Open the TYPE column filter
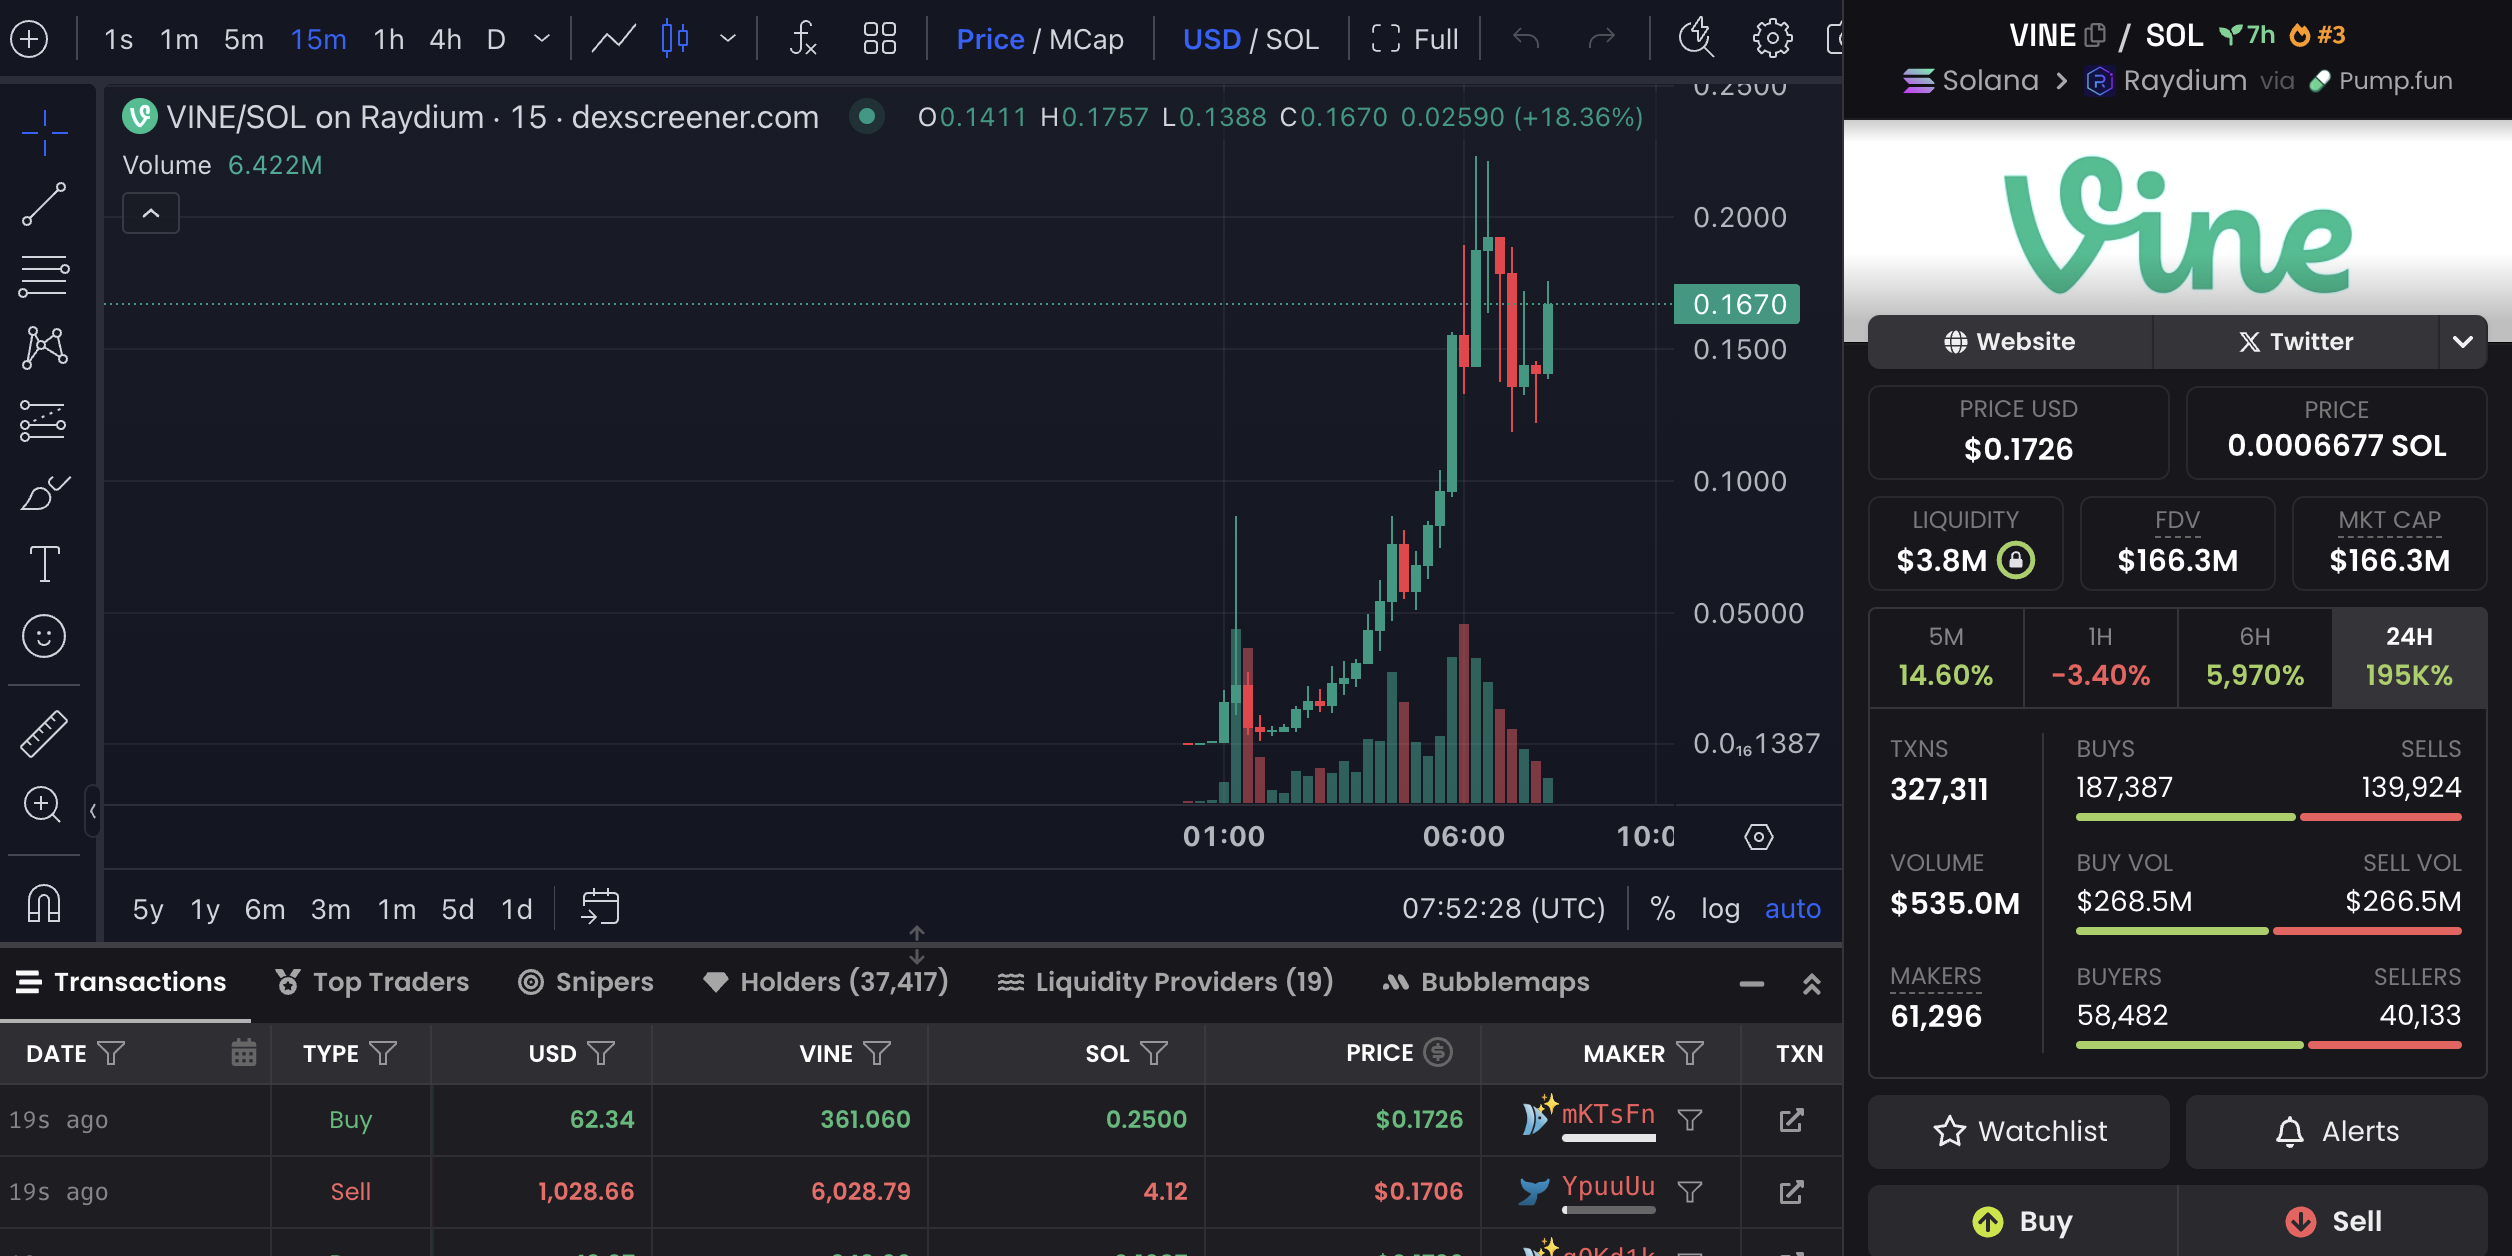The height and width of the screenshot is (1256, 2512). [x=383, y=1052]
